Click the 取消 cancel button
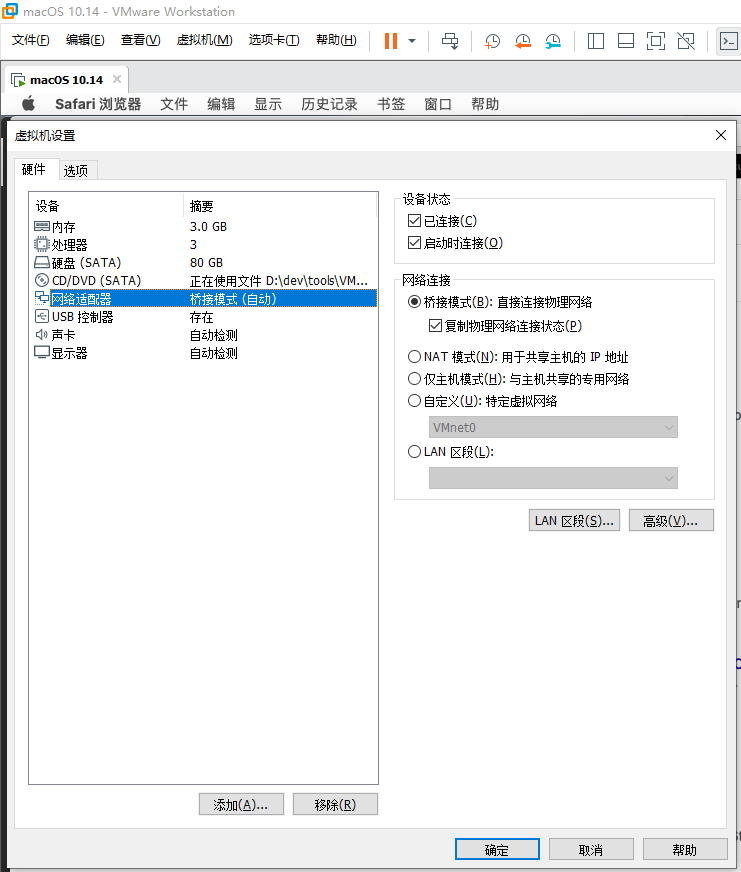The height and width of the screenshot is (872, 741). [x=591, y=849]
